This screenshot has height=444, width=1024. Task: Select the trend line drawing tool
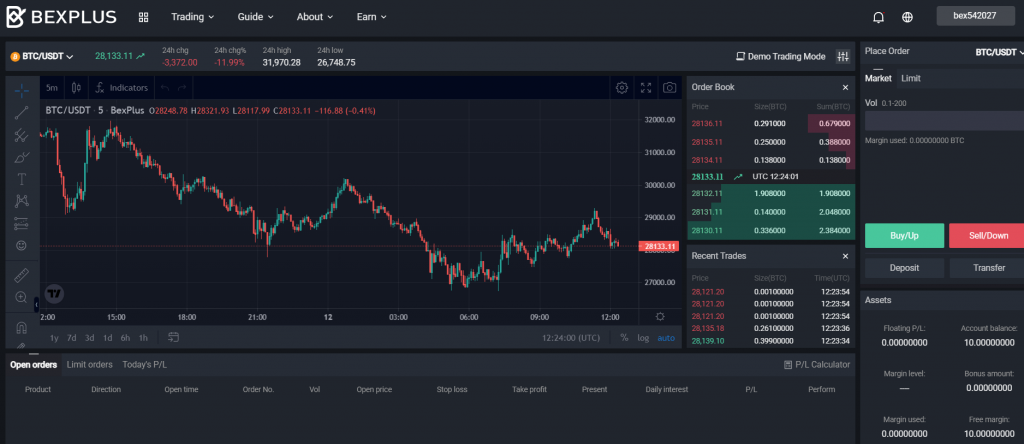(x=22, y=112)
